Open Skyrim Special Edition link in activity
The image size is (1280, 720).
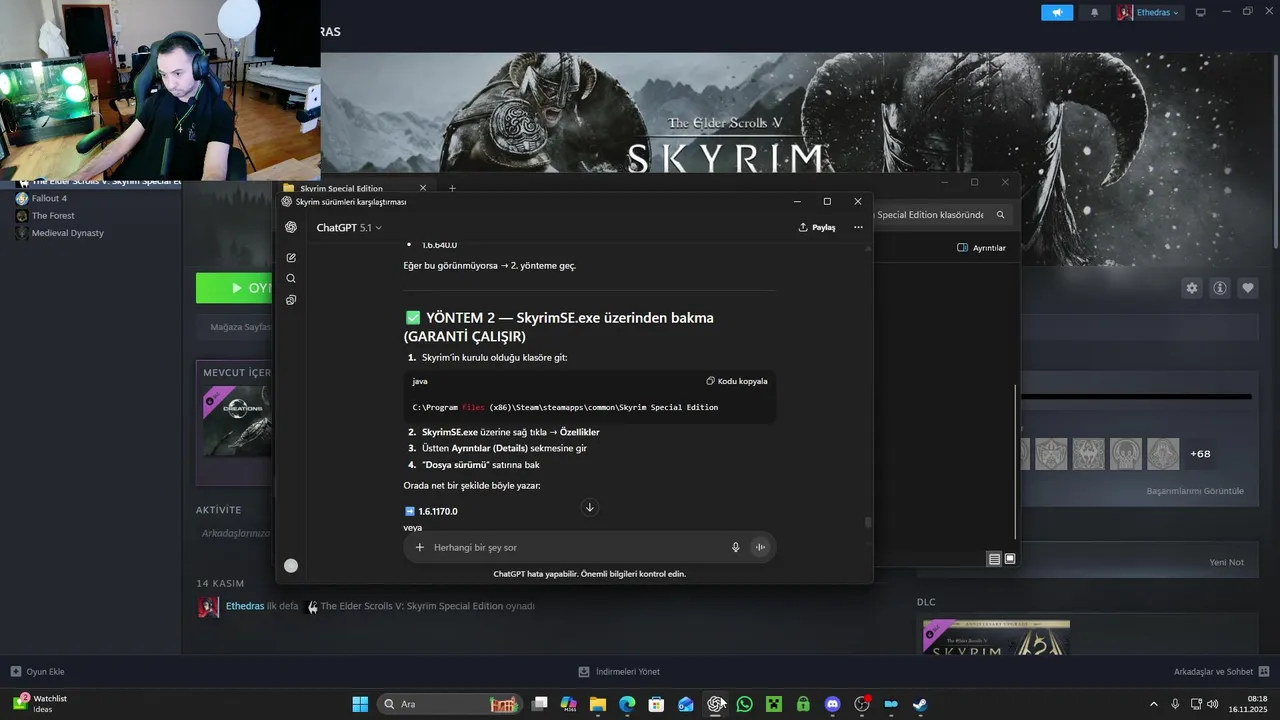point(411,606)
